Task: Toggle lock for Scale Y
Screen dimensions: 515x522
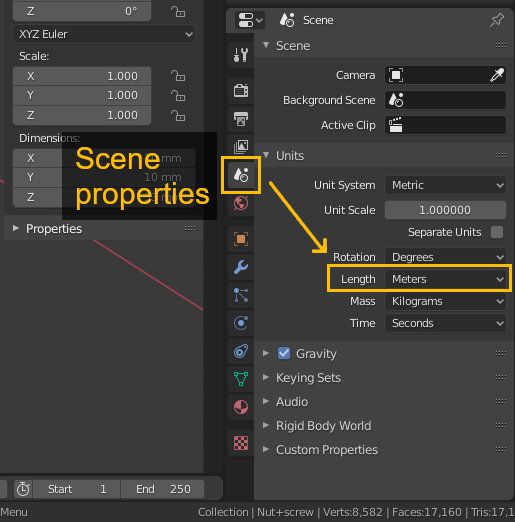Action: [178, 96]
